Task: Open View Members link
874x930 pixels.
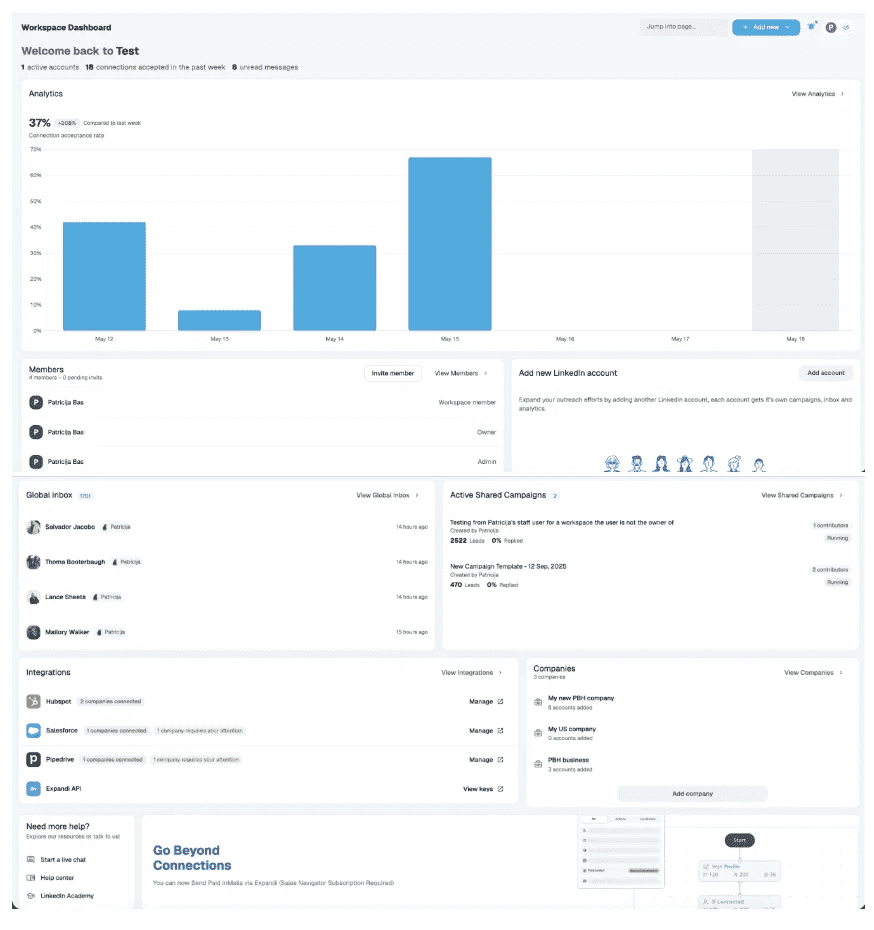Action: pos(456,373)
